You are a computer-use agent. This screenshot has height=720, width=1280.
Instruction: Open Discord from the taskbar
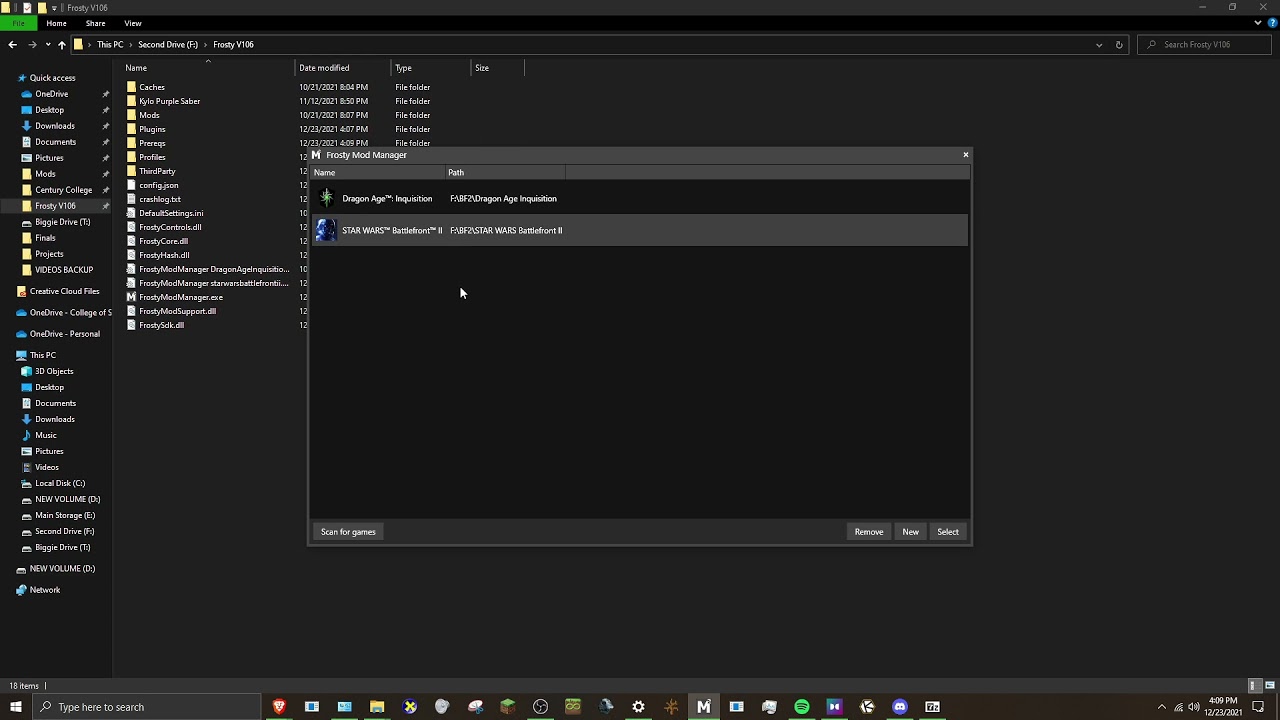[900, 707]
